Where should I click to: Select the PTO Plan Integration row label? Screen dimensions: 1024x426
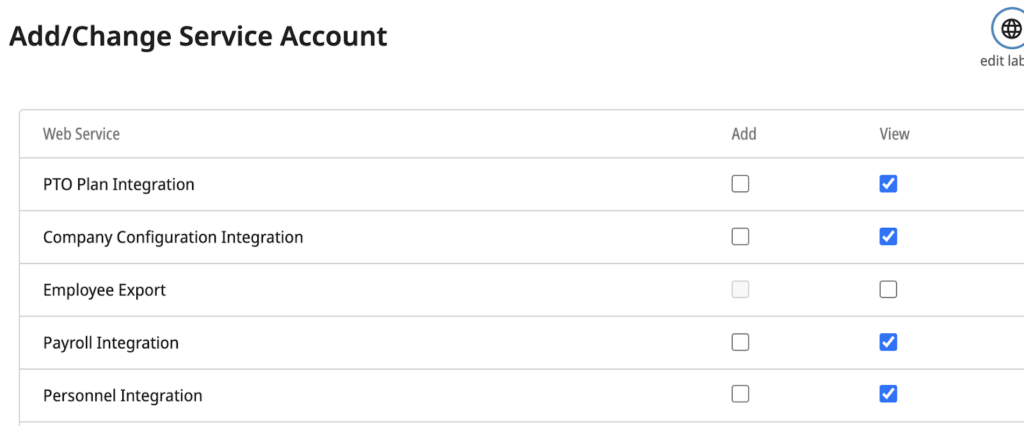pyautogui.click(x=118, y=184)
